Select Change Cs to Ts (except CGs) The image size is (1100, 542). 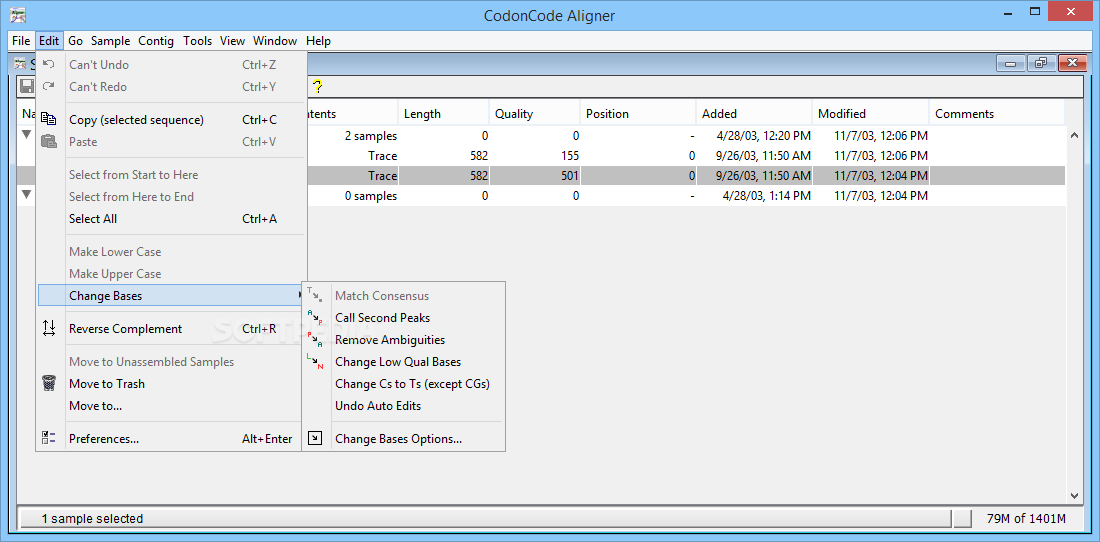click(x=403, y=384)
